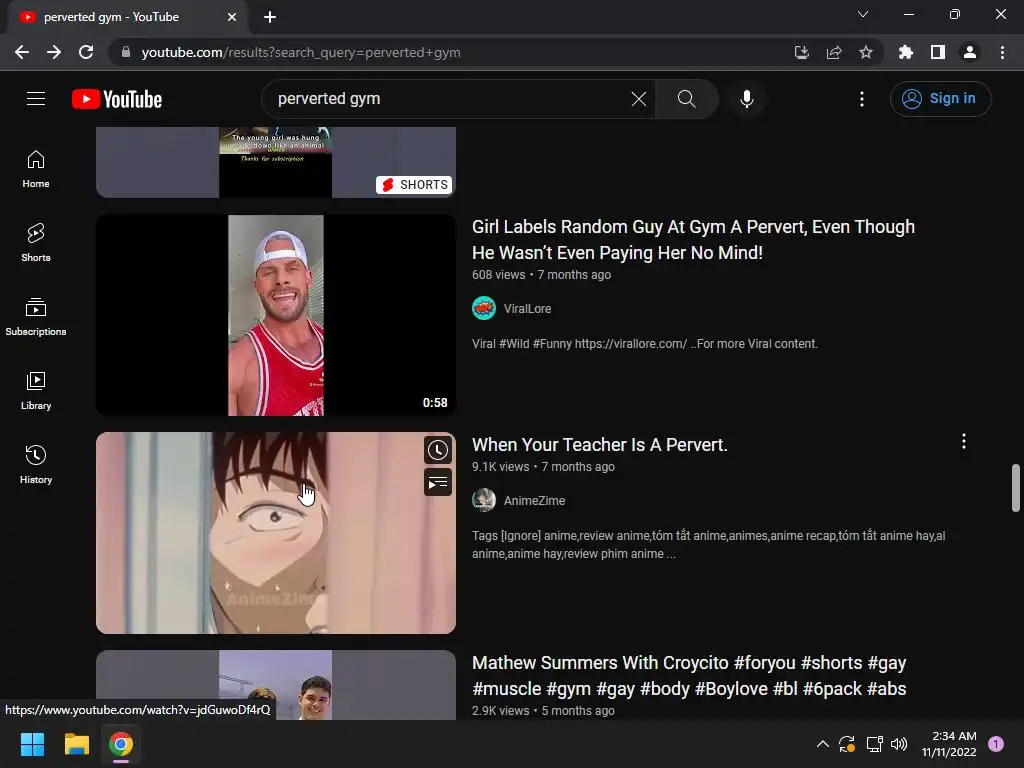Viewport: 1024px width, 768px height.
Task: Open 'Girl Labels Random Guy At Gym' title
Action: click(x=693, y=240)
